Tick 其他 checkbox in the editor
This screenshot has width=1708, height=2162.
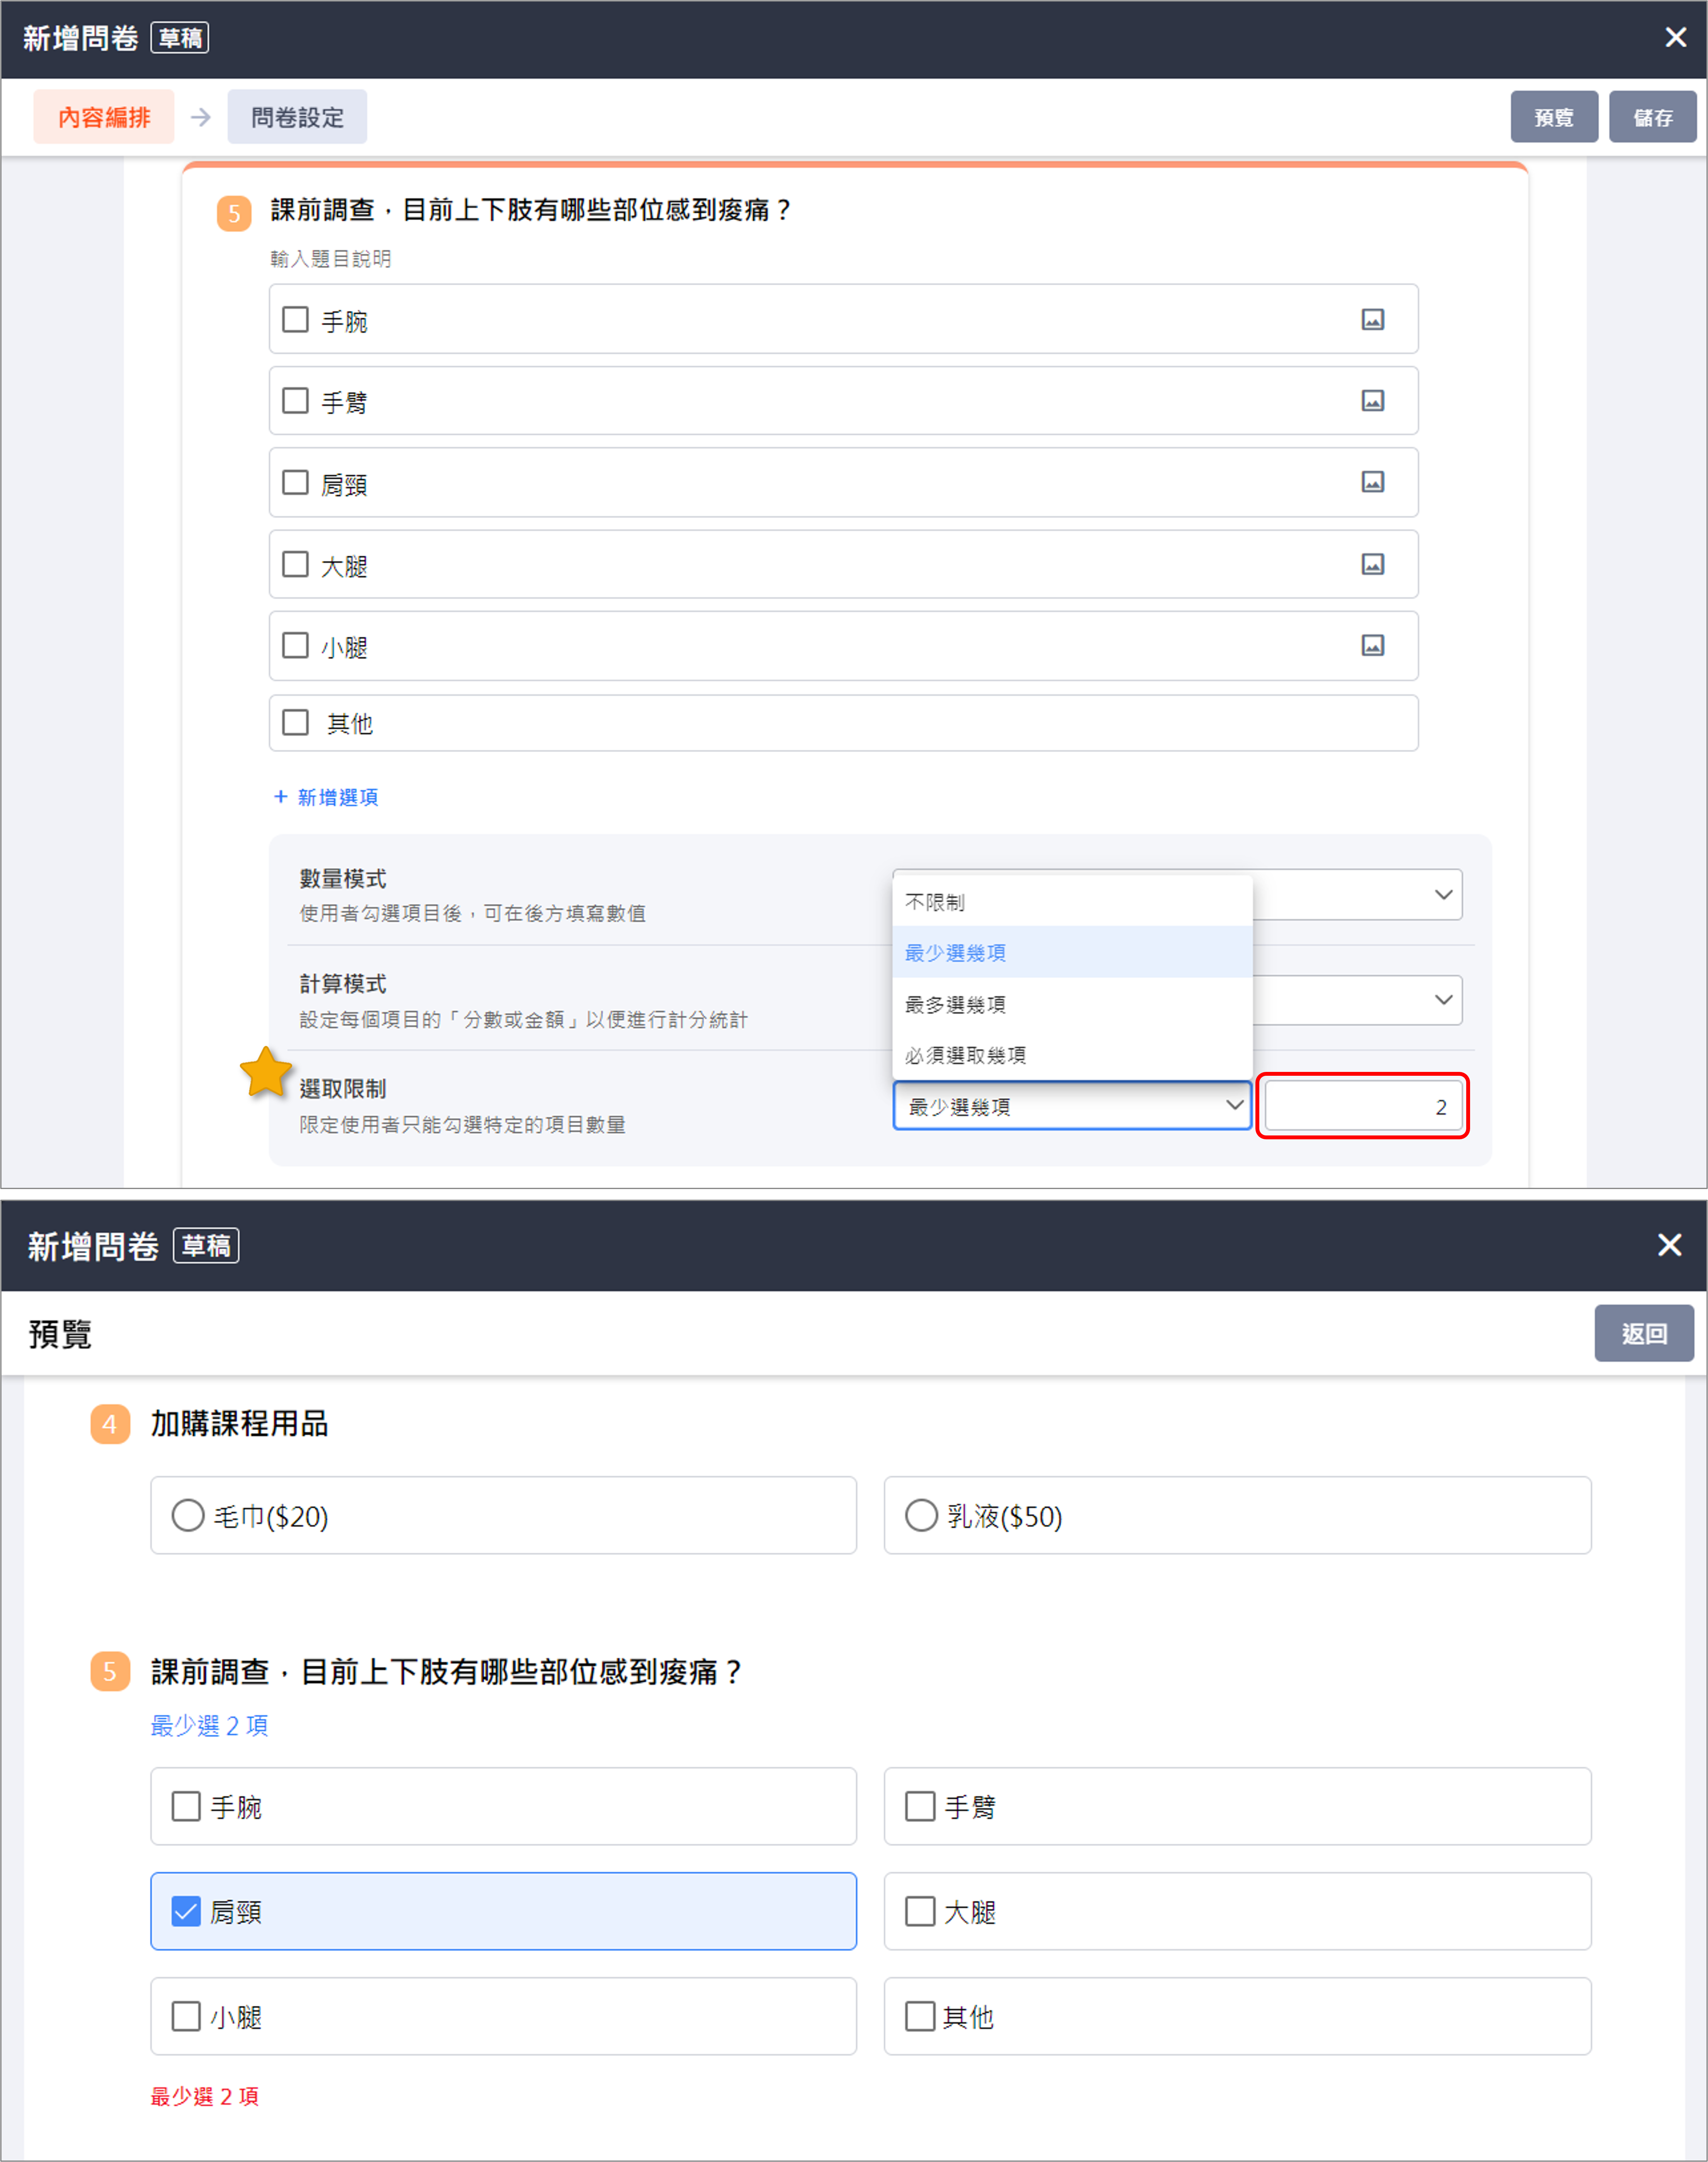(295, 722)
